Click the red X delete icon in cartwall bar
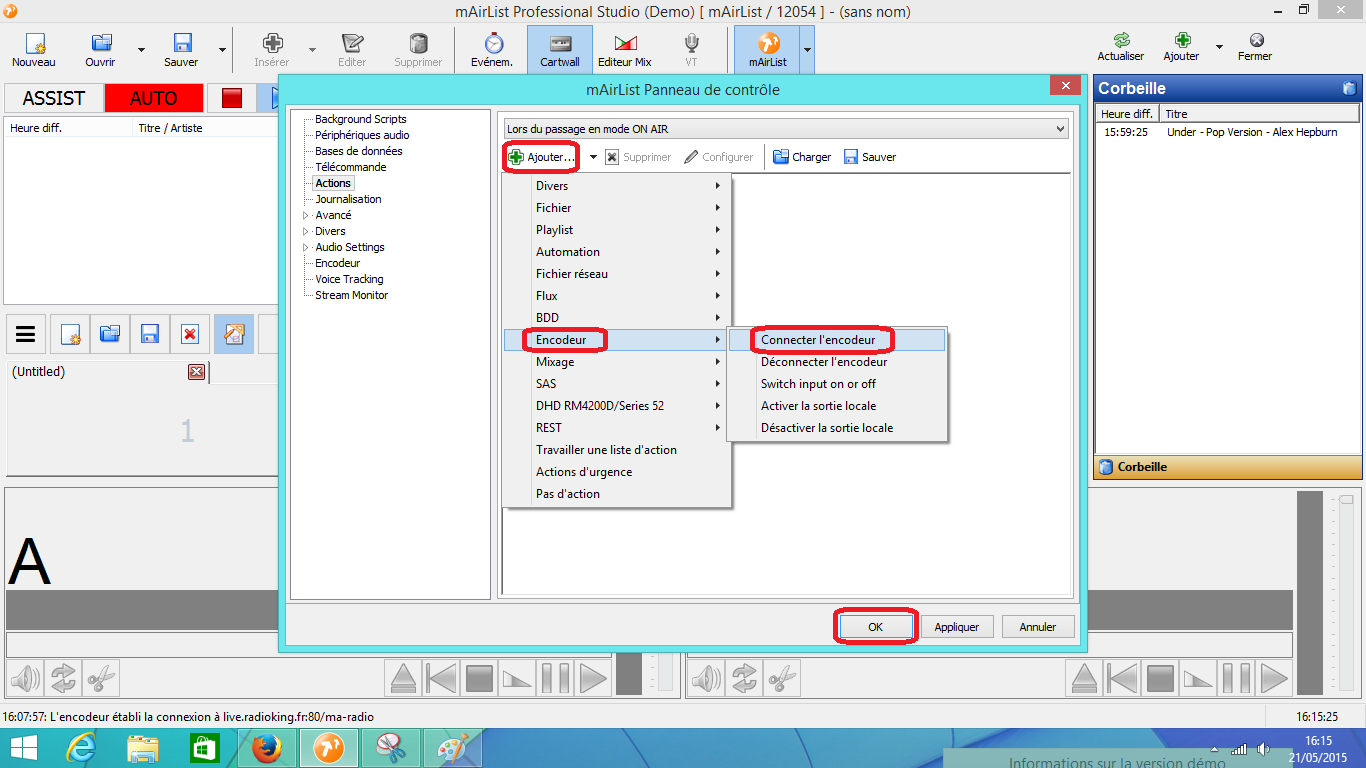 (x=190, y=334)
